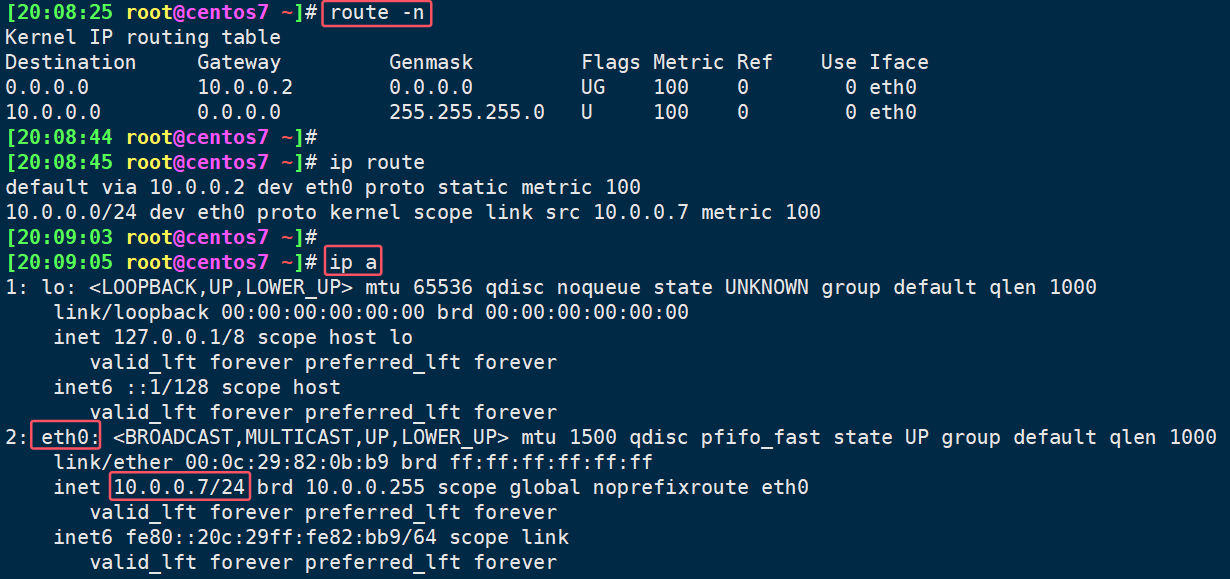The image size is (1230, 579).
Task: Click the 'Kernel IP routing table' heading
Action: pos(143,38)
